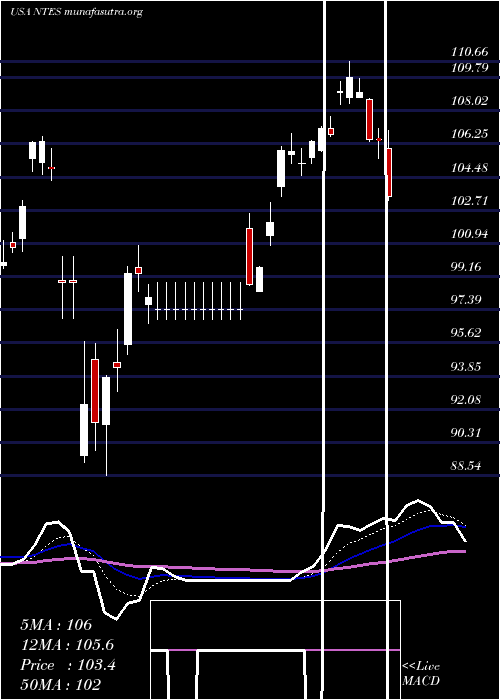
Task: Click the 106.25 price axis label
Action: [x=470, y=134]
